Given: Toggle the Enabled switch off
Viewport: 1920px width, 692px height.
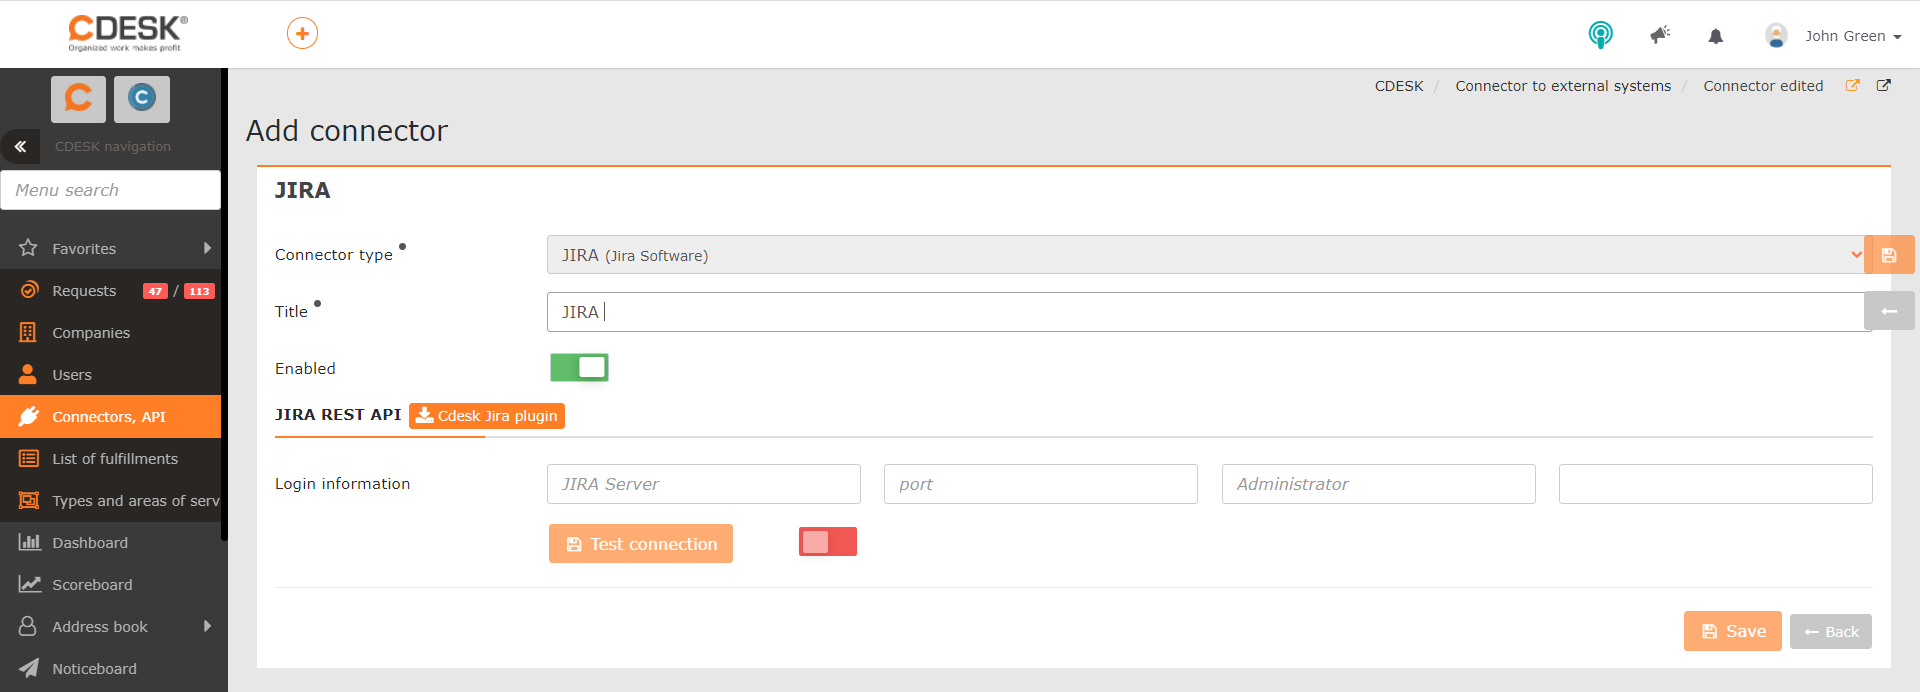Looking at the screenshot, I should (x=579, y=367).
